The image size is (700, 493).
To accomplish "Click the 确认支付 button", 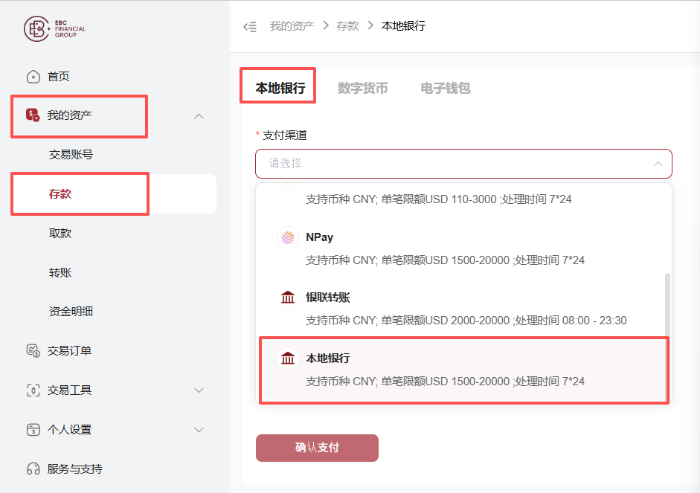I will (317, 447).
